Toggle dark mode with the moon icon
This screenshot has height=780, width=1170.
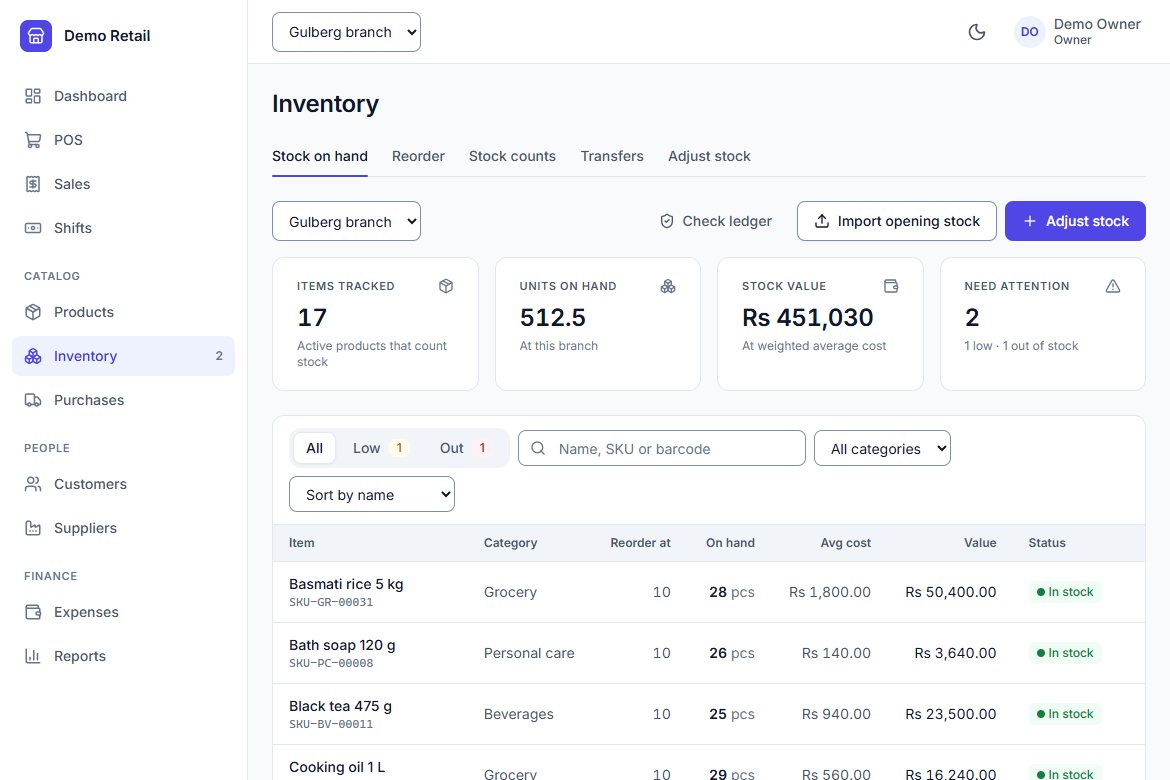coord(977,32)
